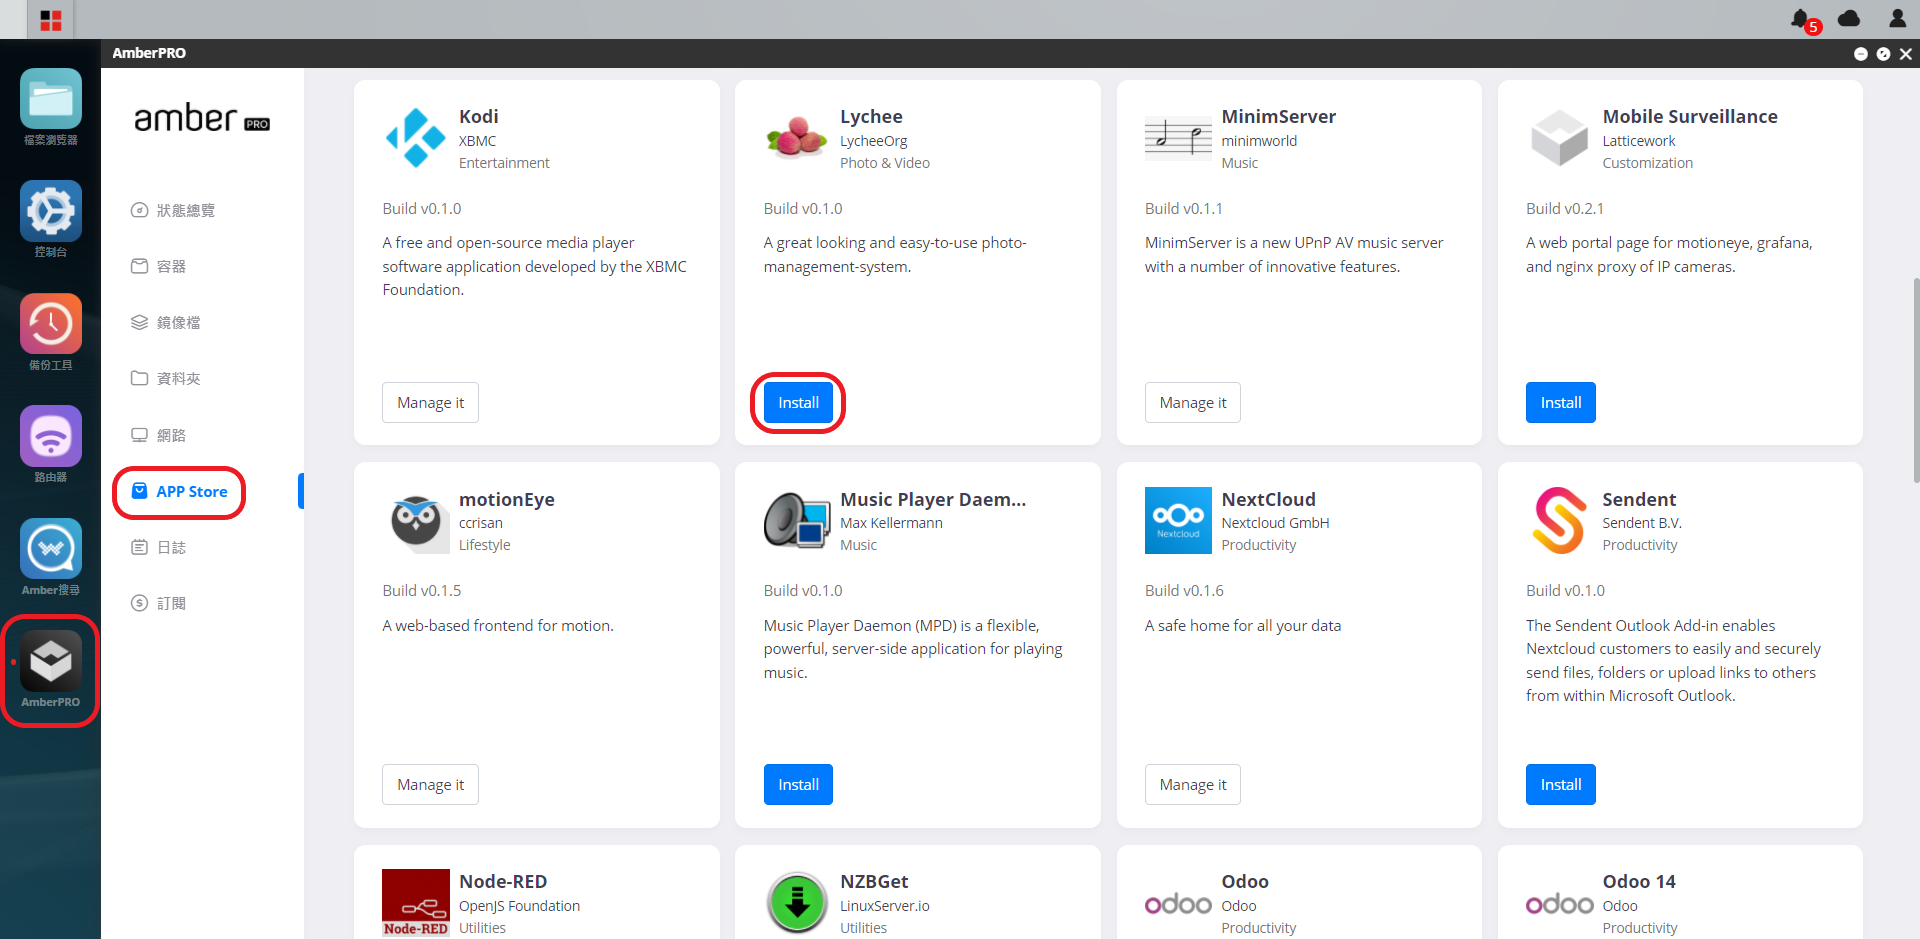1920x939 pixels.
Task: Click the amber PRO sidebar logo
Action: pyautogui.click(x=202, y=119)
